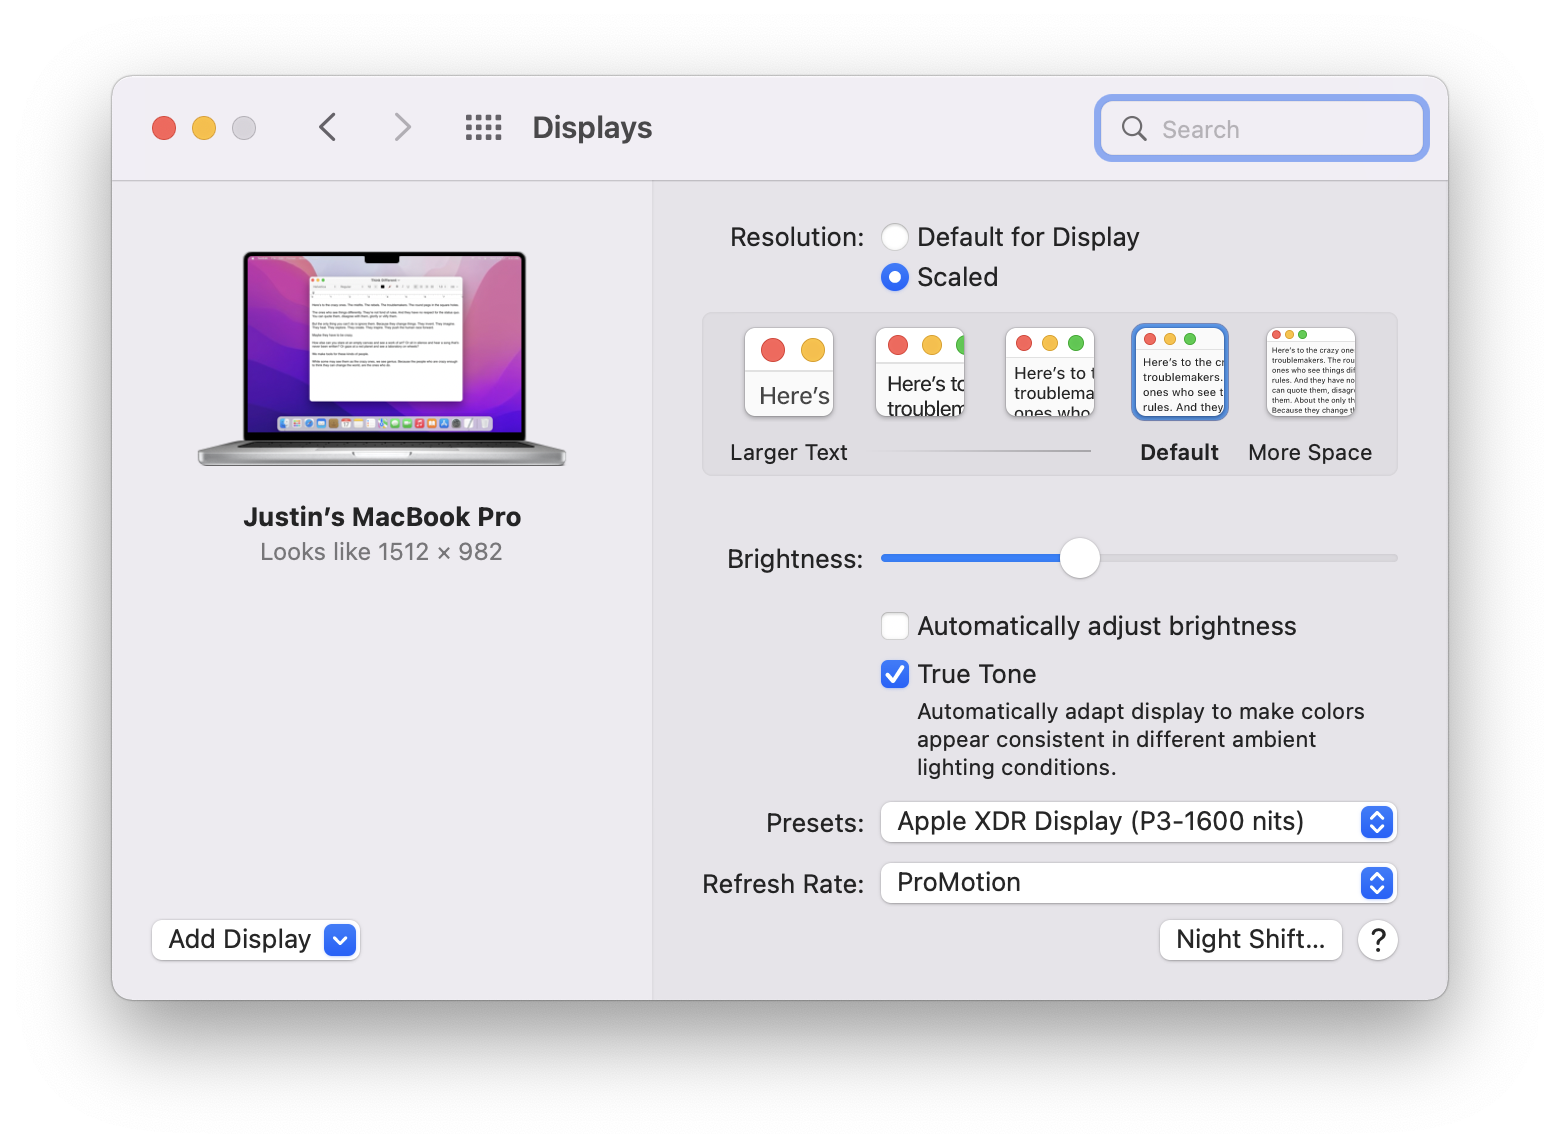Click the Brightness slider knob
The image size is (1560, 1148).
tap(1080, 558)
